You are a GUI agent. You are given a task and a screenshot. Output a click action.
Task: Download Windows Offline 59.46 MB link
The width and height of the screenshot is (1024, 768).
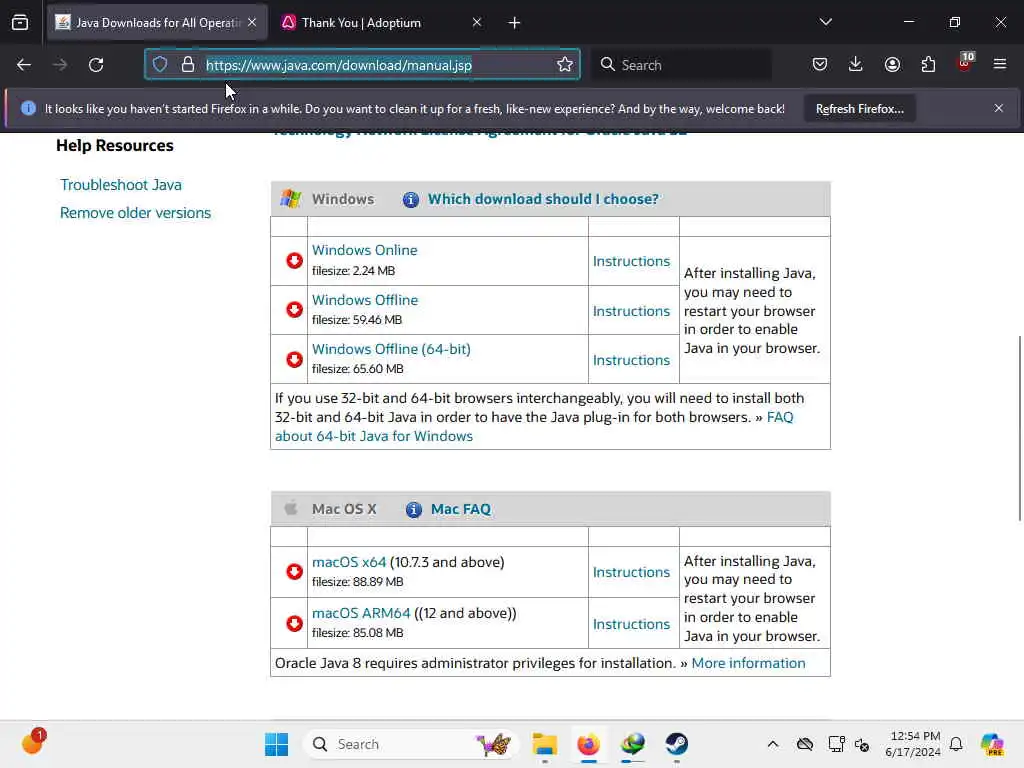click(365, 300)
